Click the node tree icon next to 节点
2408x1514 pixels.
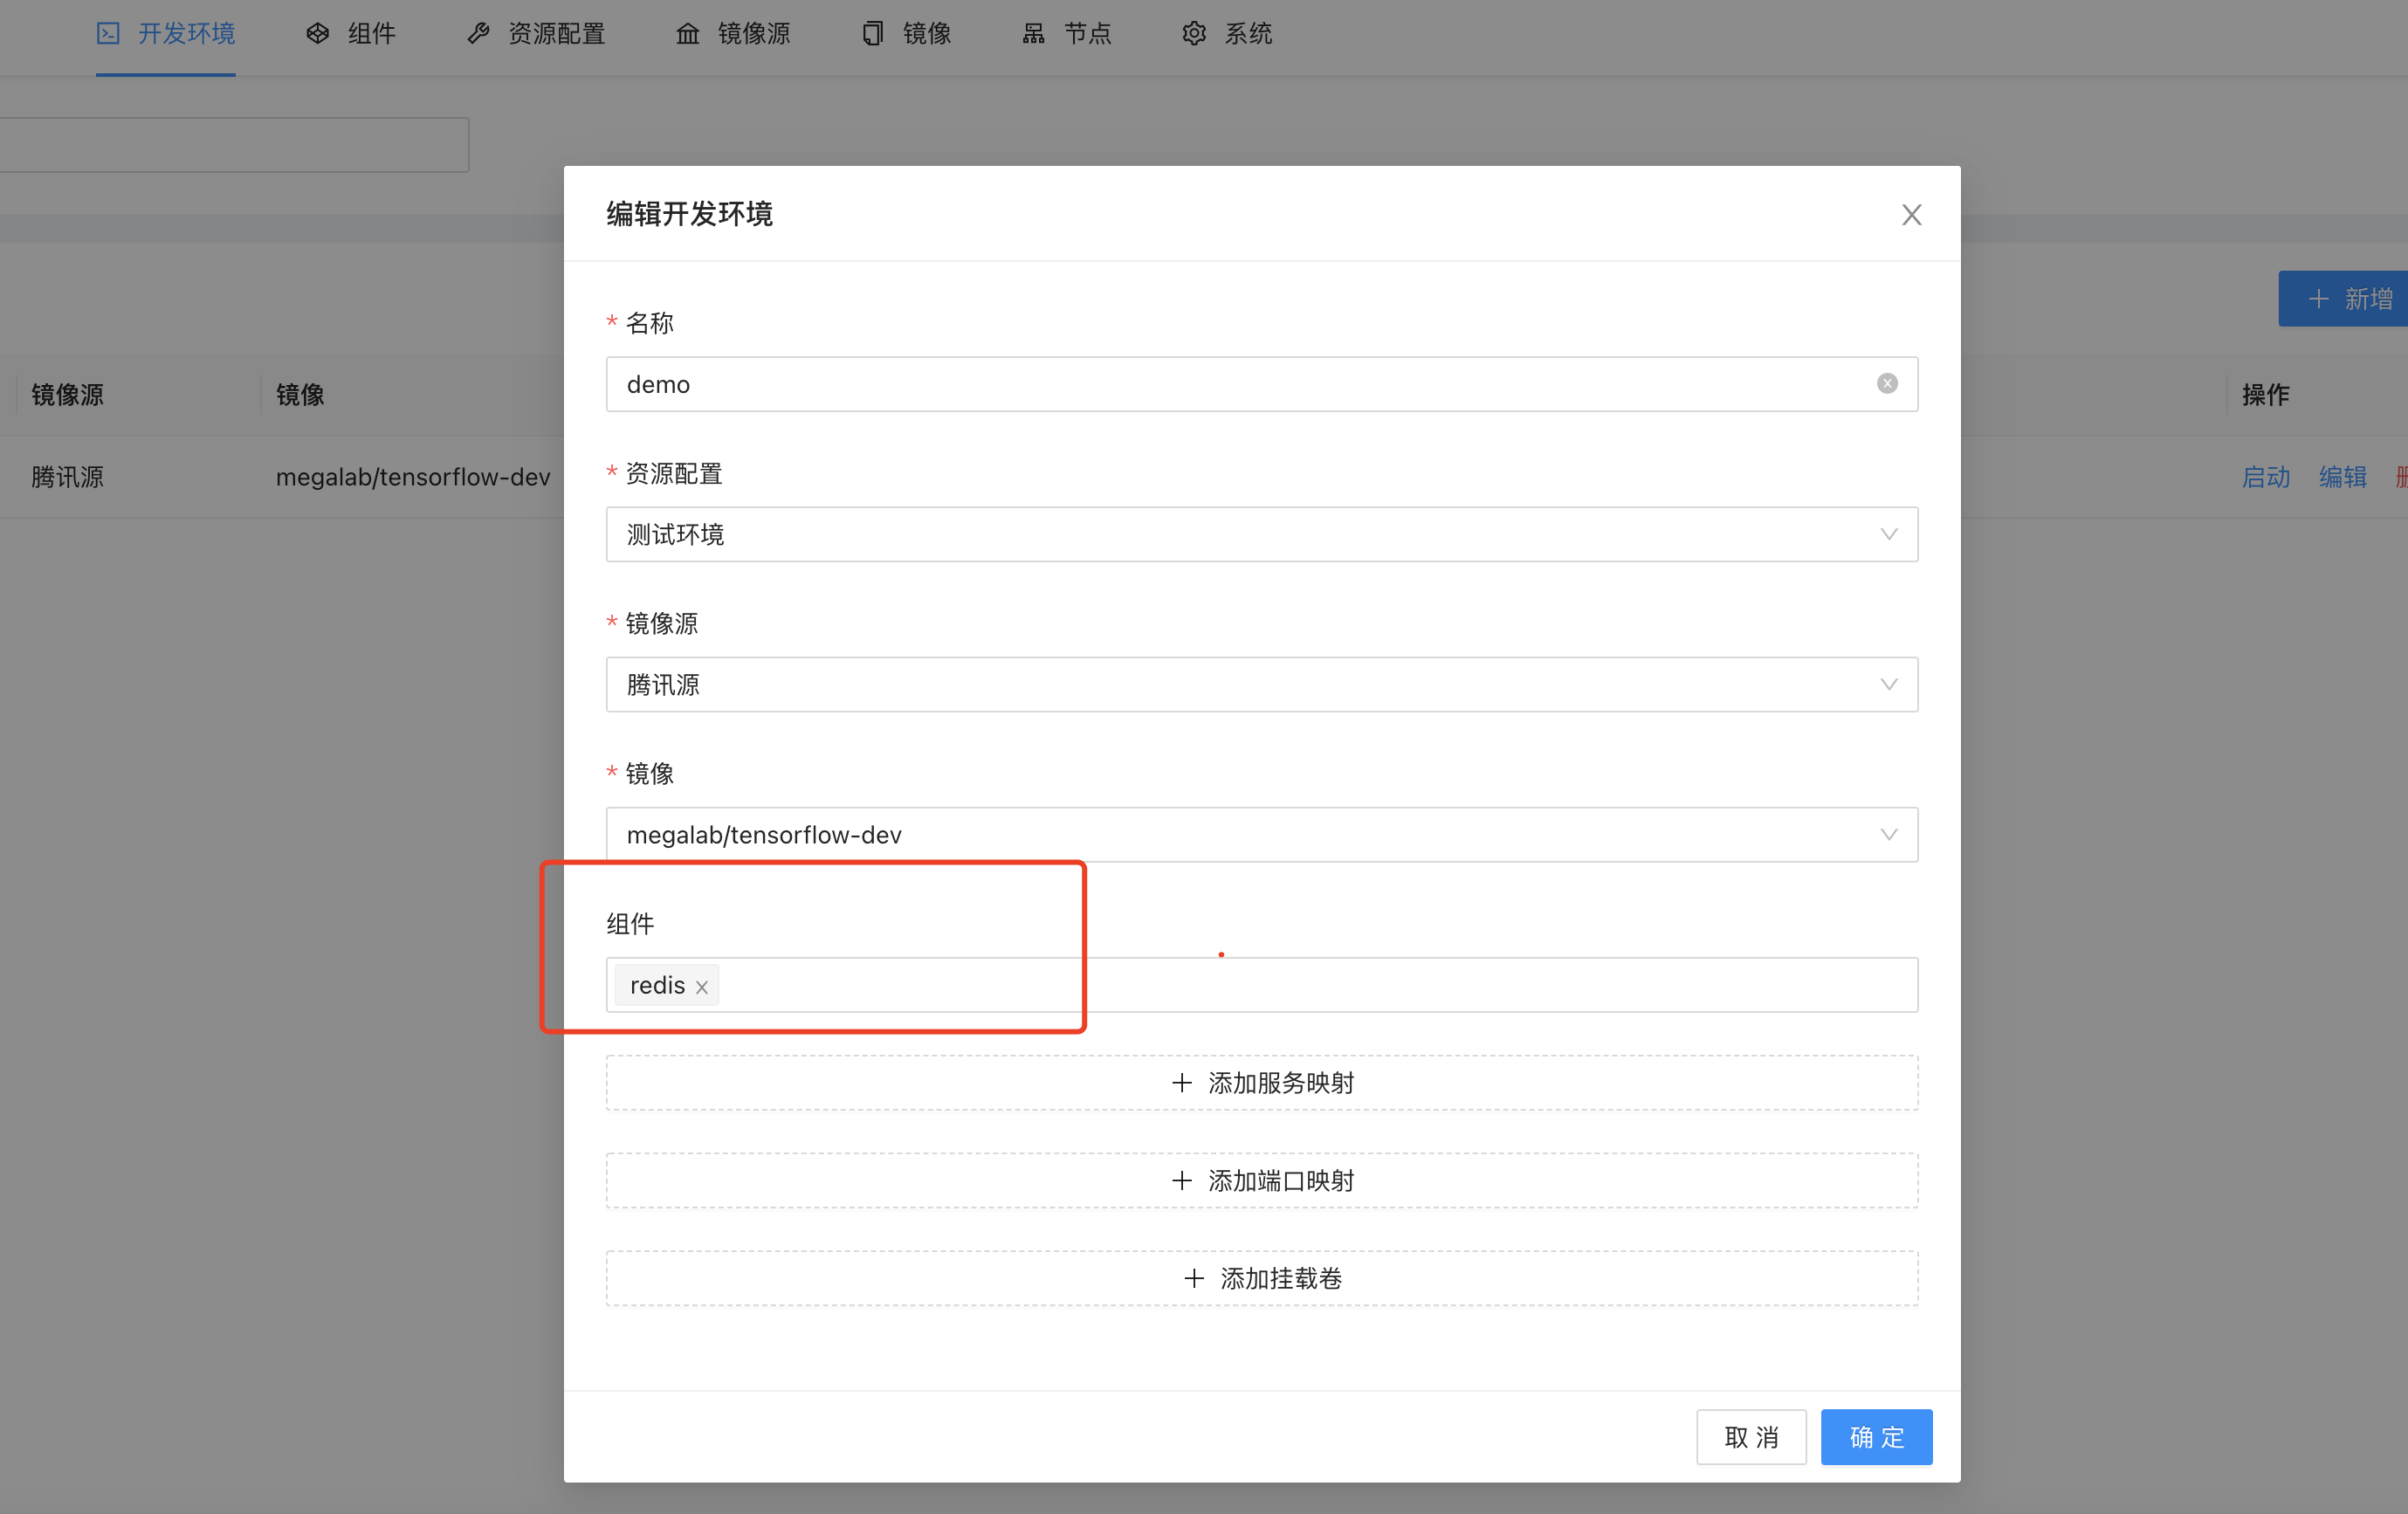[x=1033, y=34]
